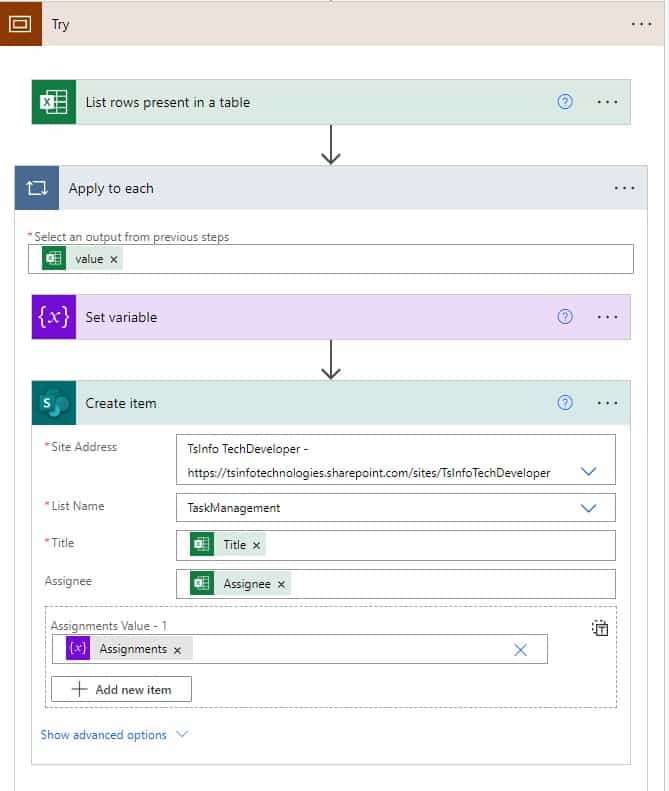Click the Set variable curly braces icon
Viewport: 669px width, 791px height.
click(53, 317)
